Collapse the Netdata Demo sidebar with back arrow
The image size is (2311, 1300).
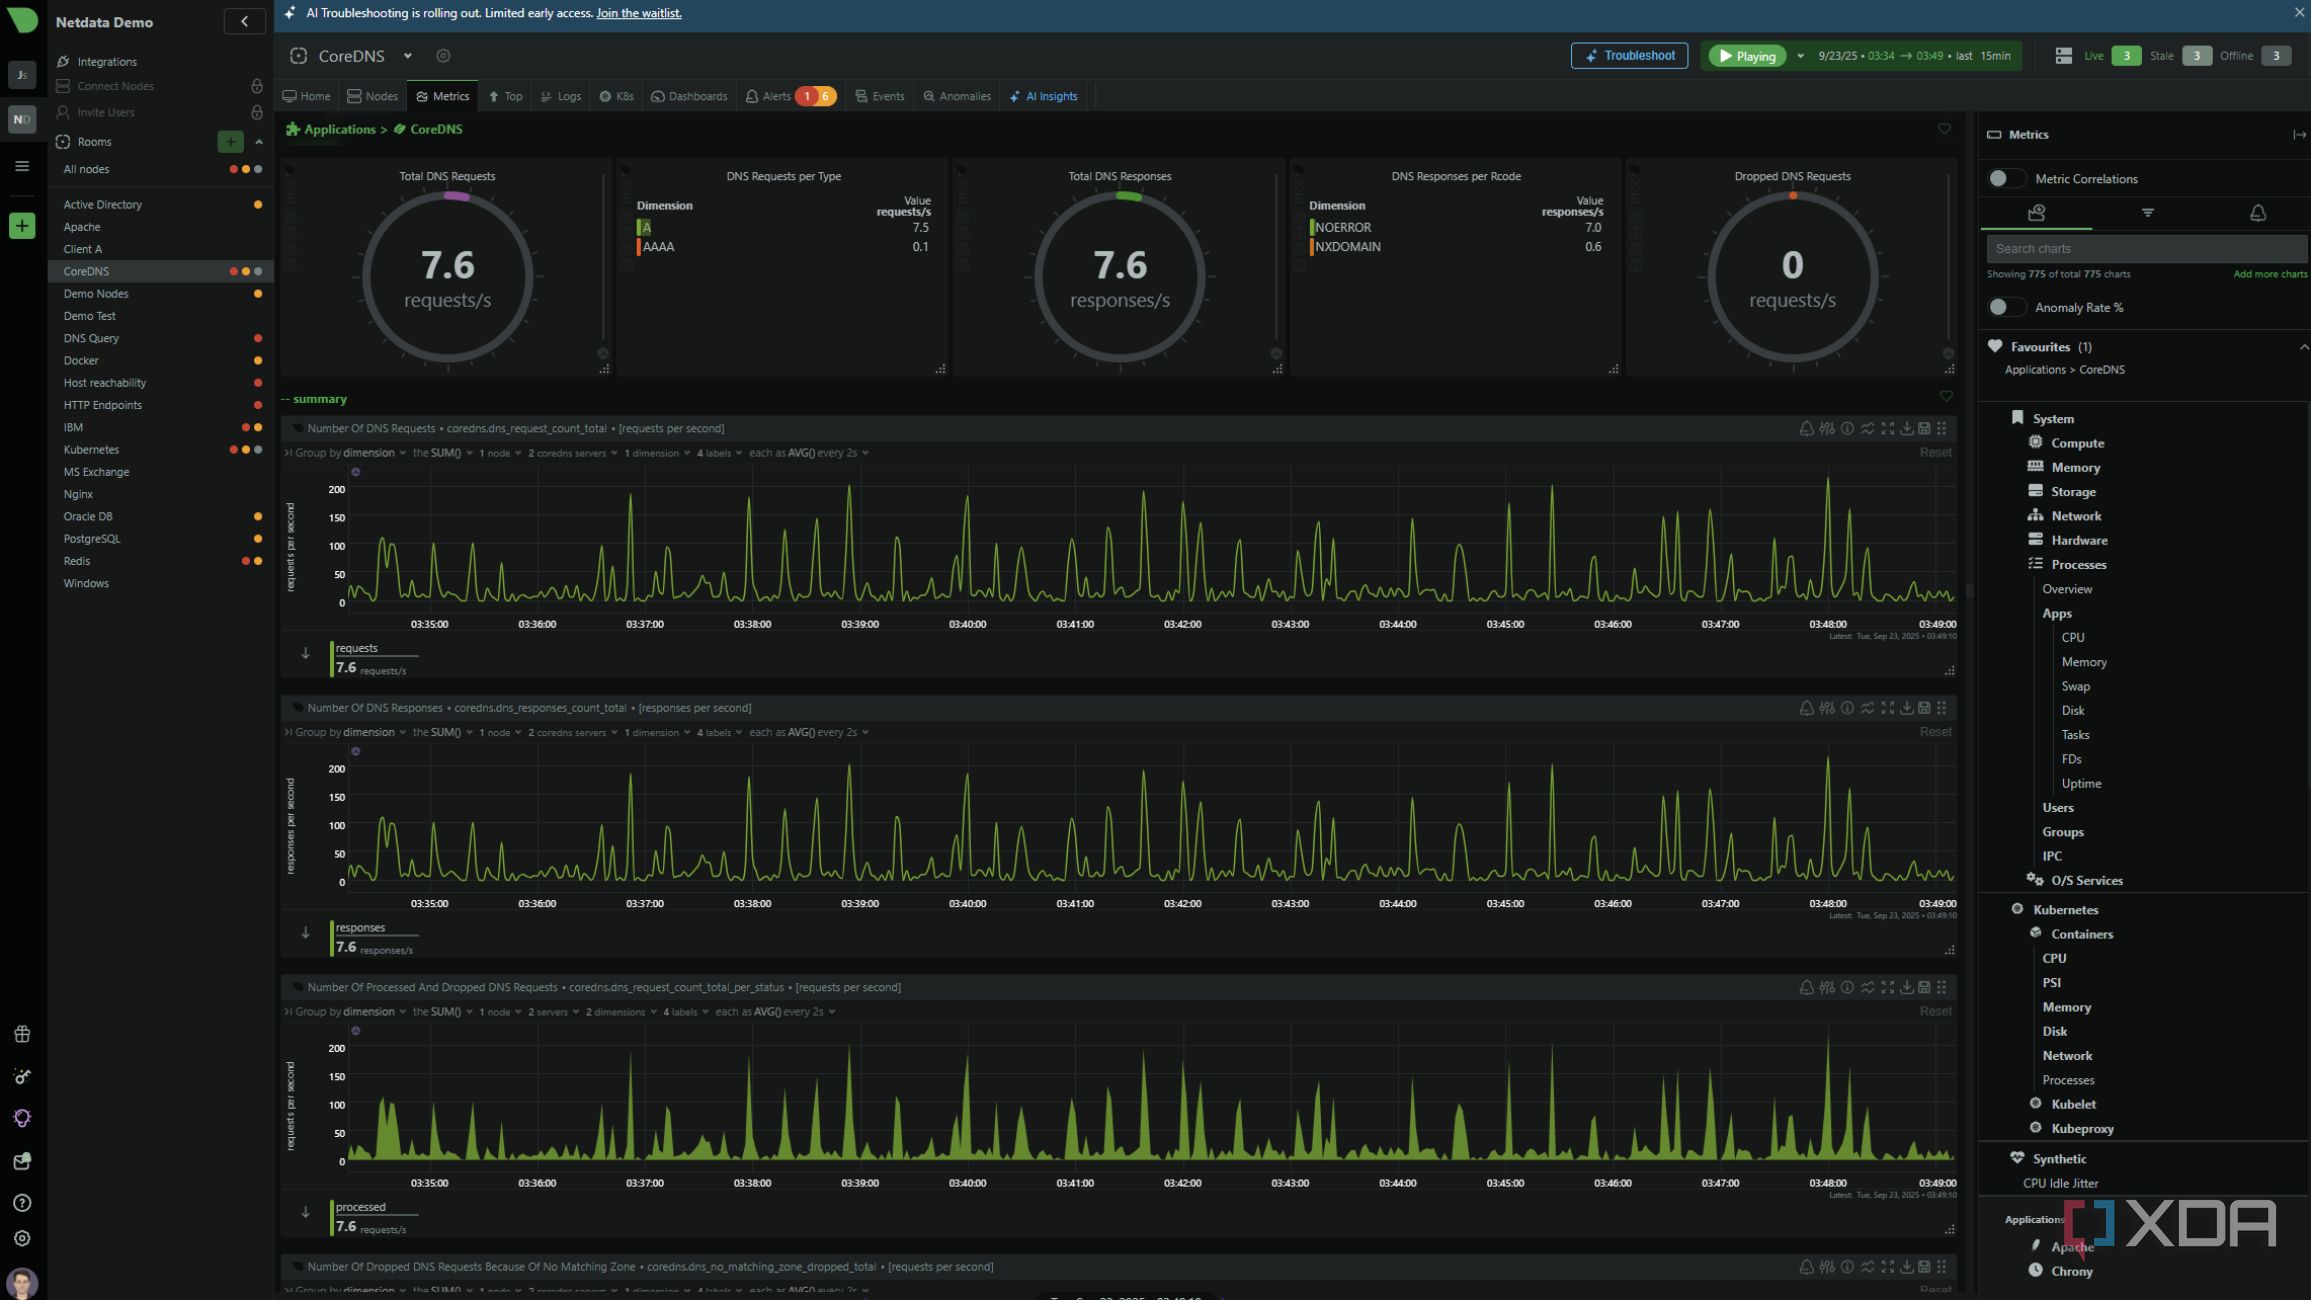[x=244, y=21]
